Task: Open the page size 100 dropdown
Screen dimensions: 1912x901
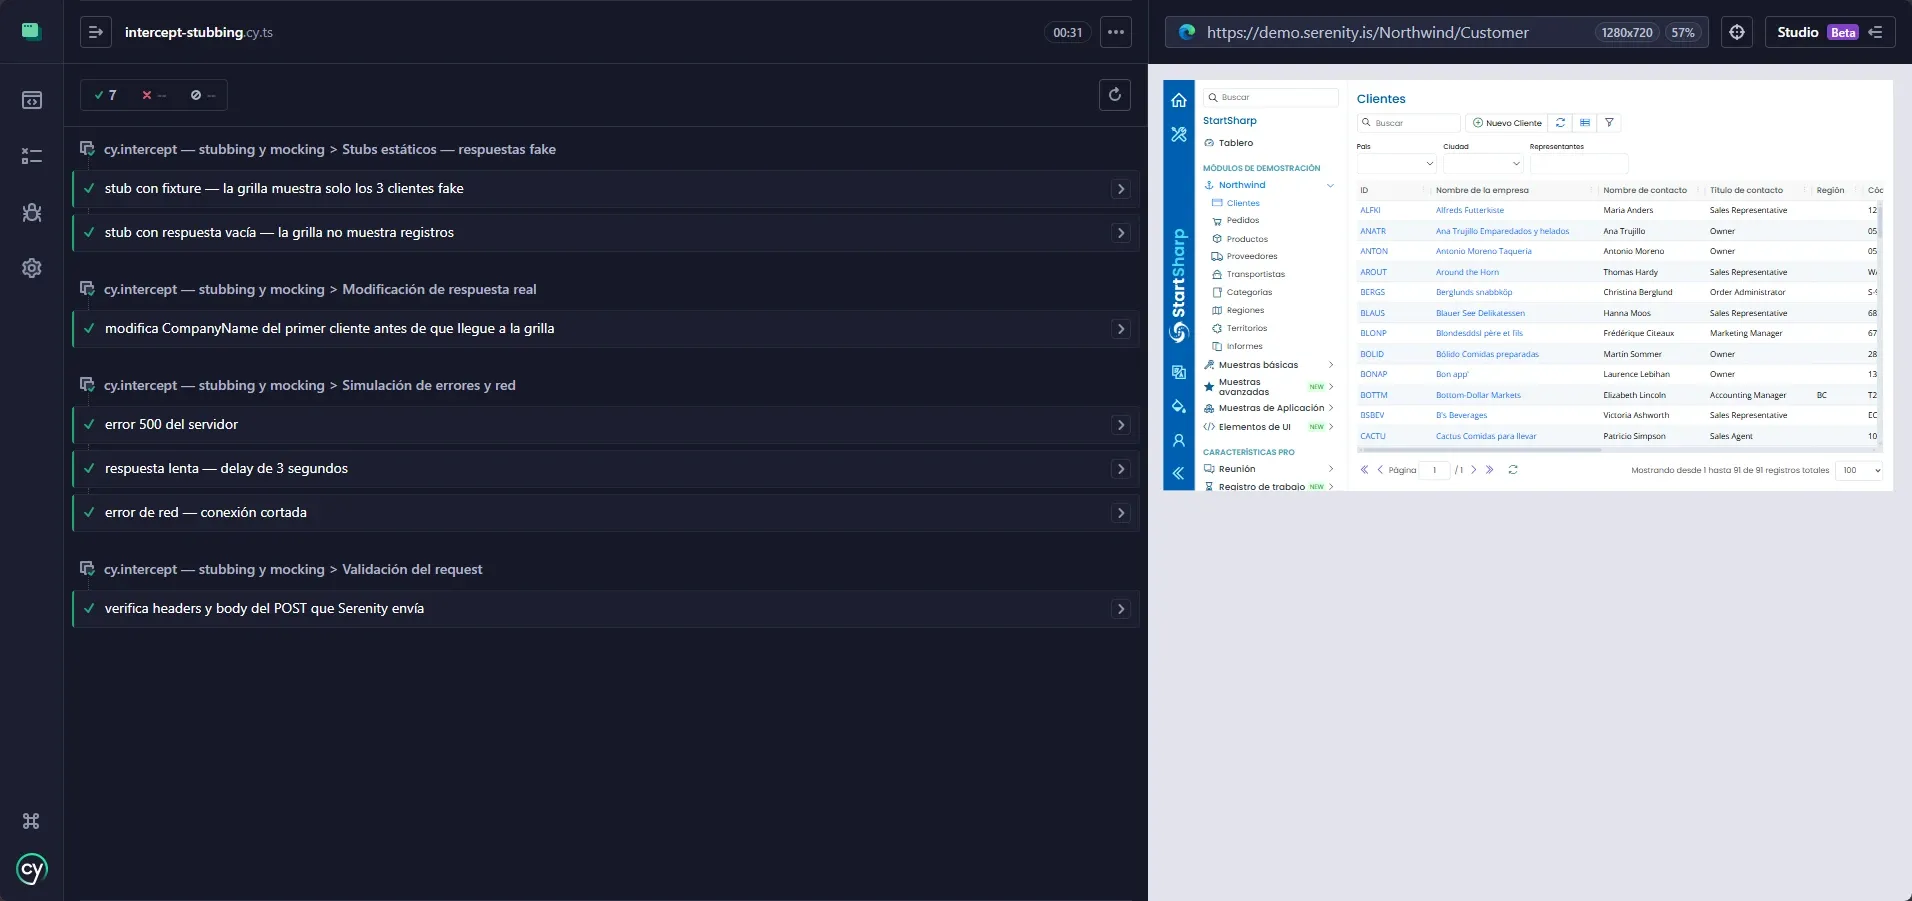Action: point(1859,470)
